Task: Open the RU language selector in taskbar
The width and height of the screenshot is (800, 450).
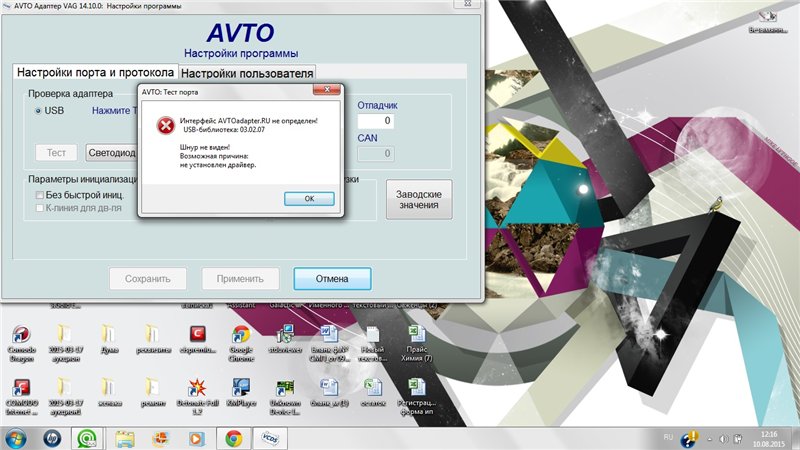Action: tap(669, 438)
